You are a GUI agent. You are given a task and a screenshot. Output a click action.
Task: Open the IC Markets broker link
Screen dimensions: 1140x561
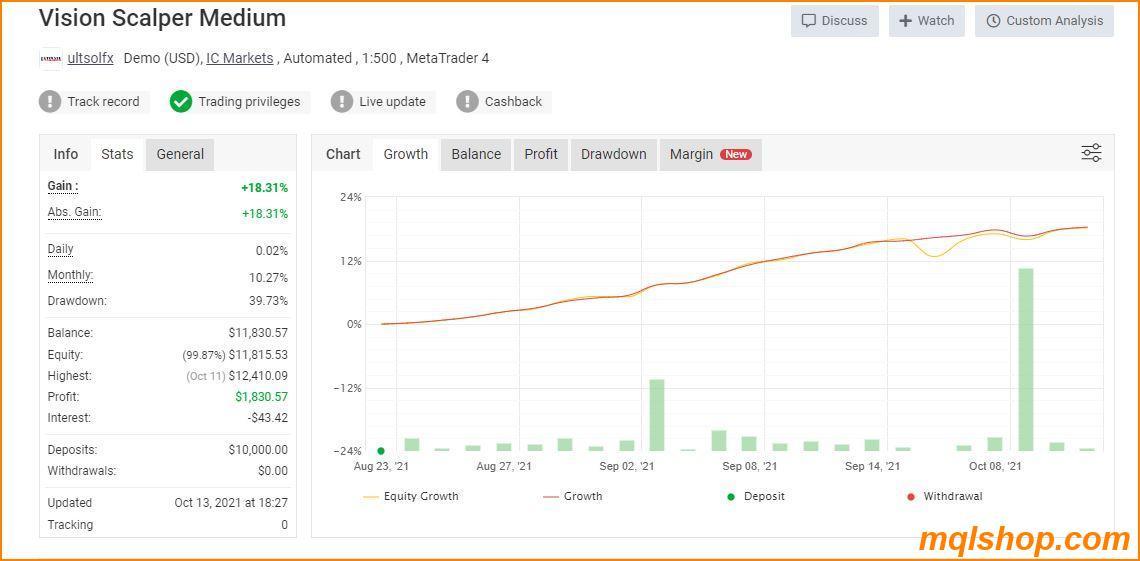tap(240, 58)
